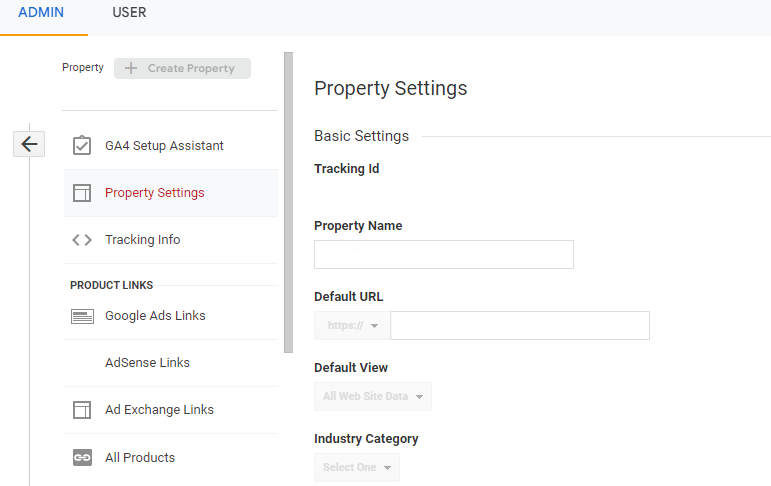
Task: Click the Google Ads Links icon
Action: coord(82,316)
